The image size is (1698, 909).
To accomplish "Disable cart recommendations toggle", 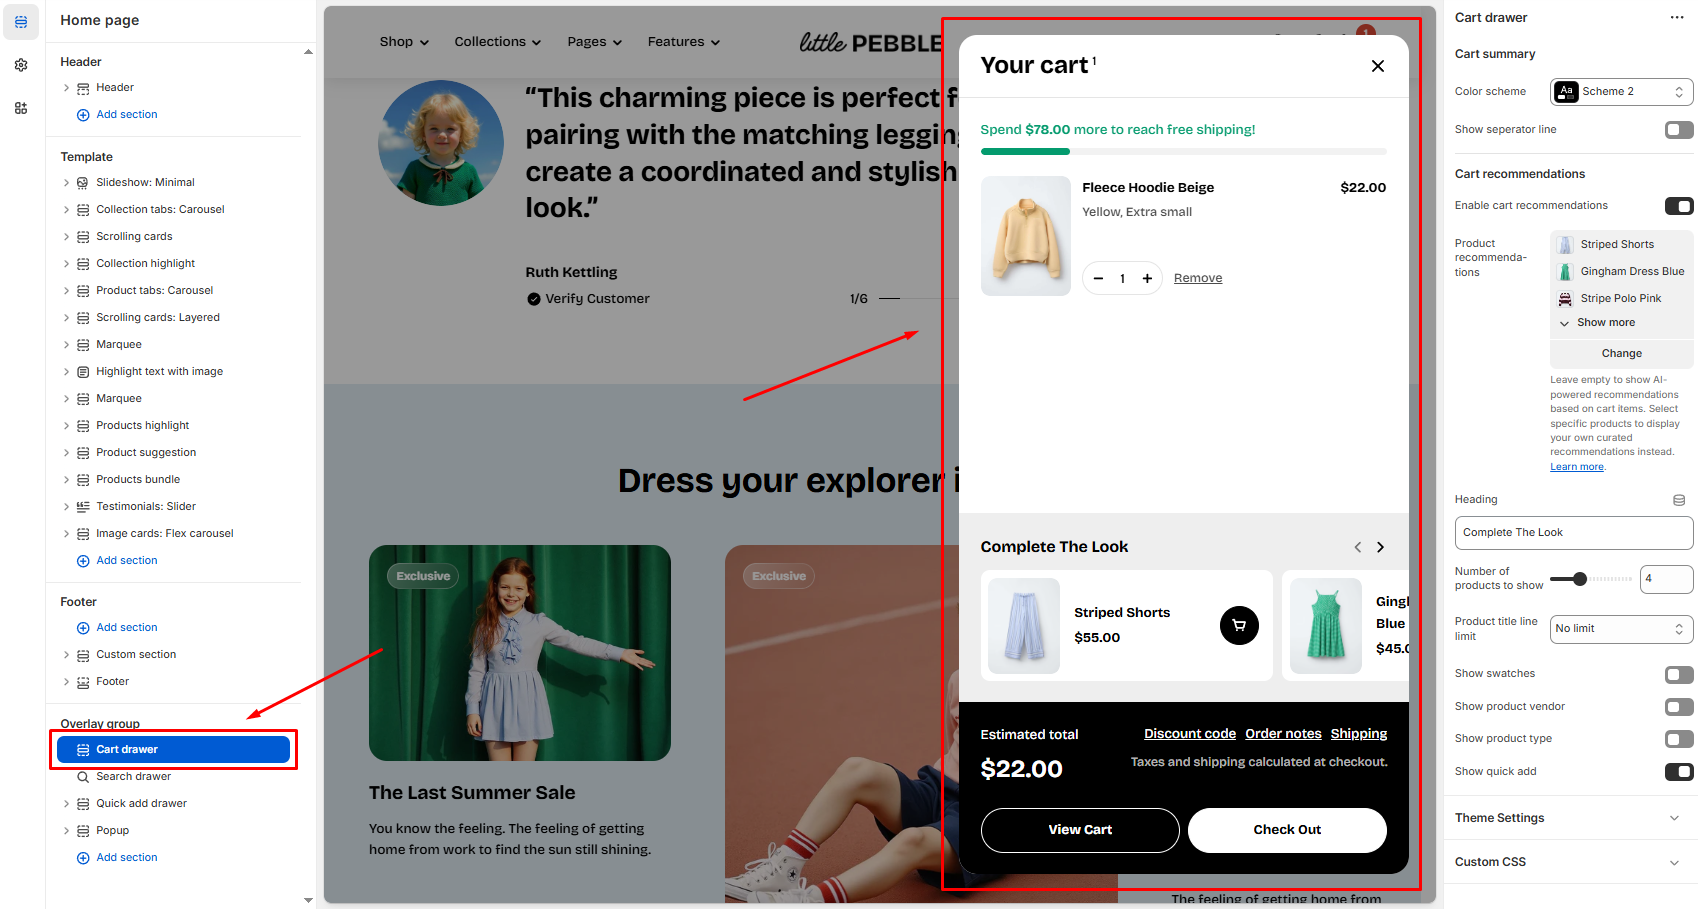I will tap(1678, 206).
